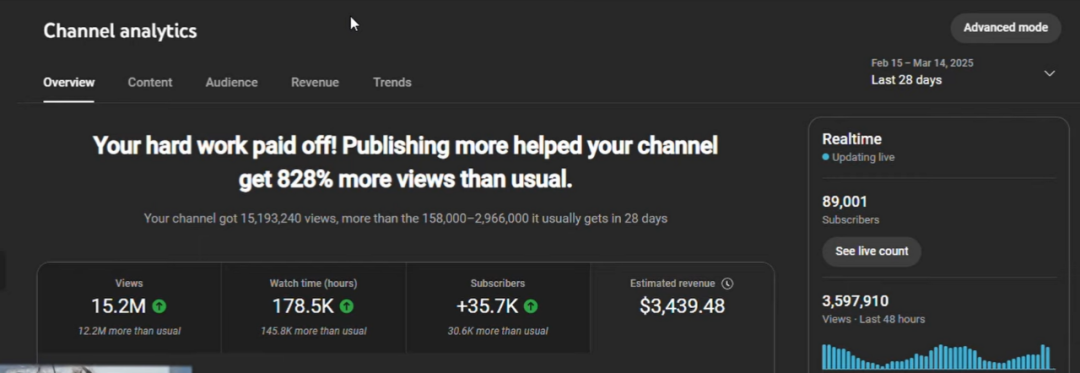
Task: Click the blue Updating live dot indicator
Action: click(825, 157)
